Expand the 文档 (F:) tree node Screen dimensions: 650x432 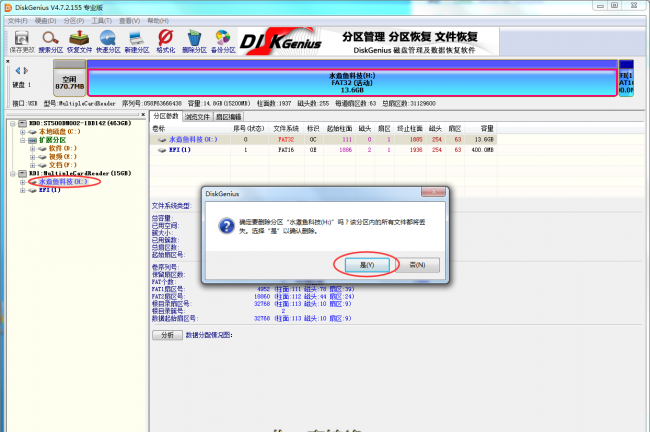[x=32, y=165]
